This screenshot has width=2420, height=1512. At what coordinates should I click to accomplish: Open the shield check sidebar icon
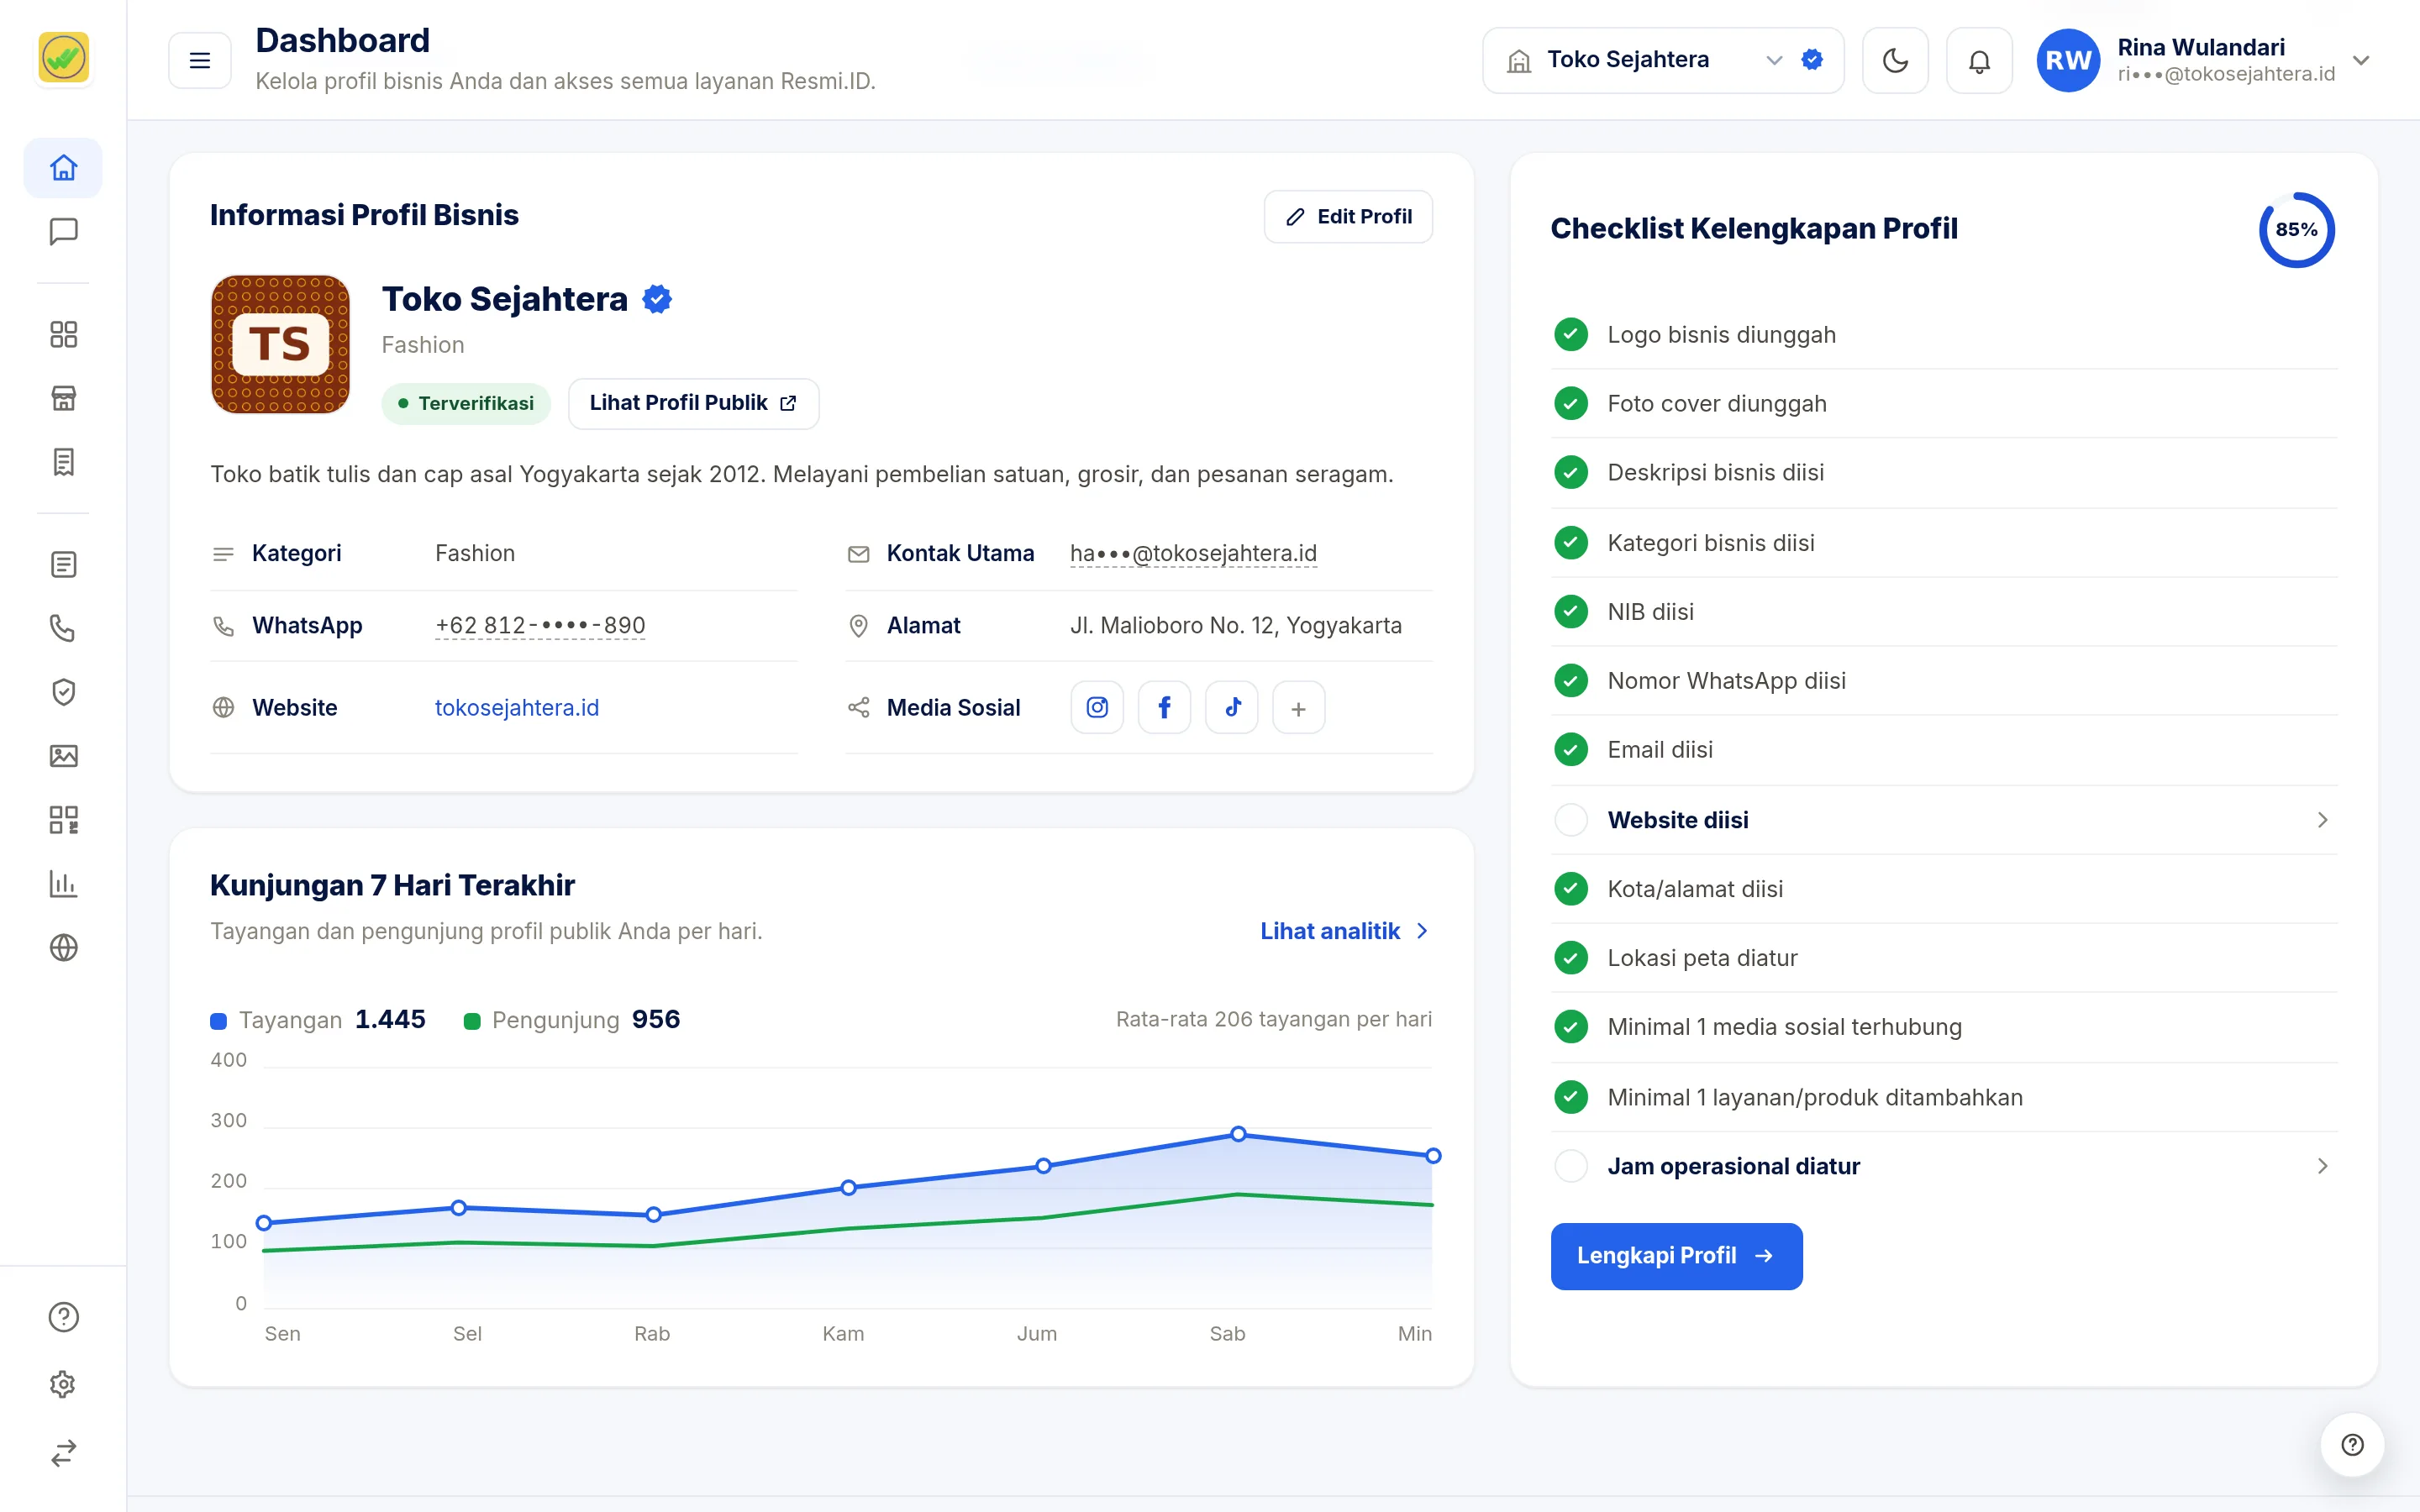tap(63, 692)
